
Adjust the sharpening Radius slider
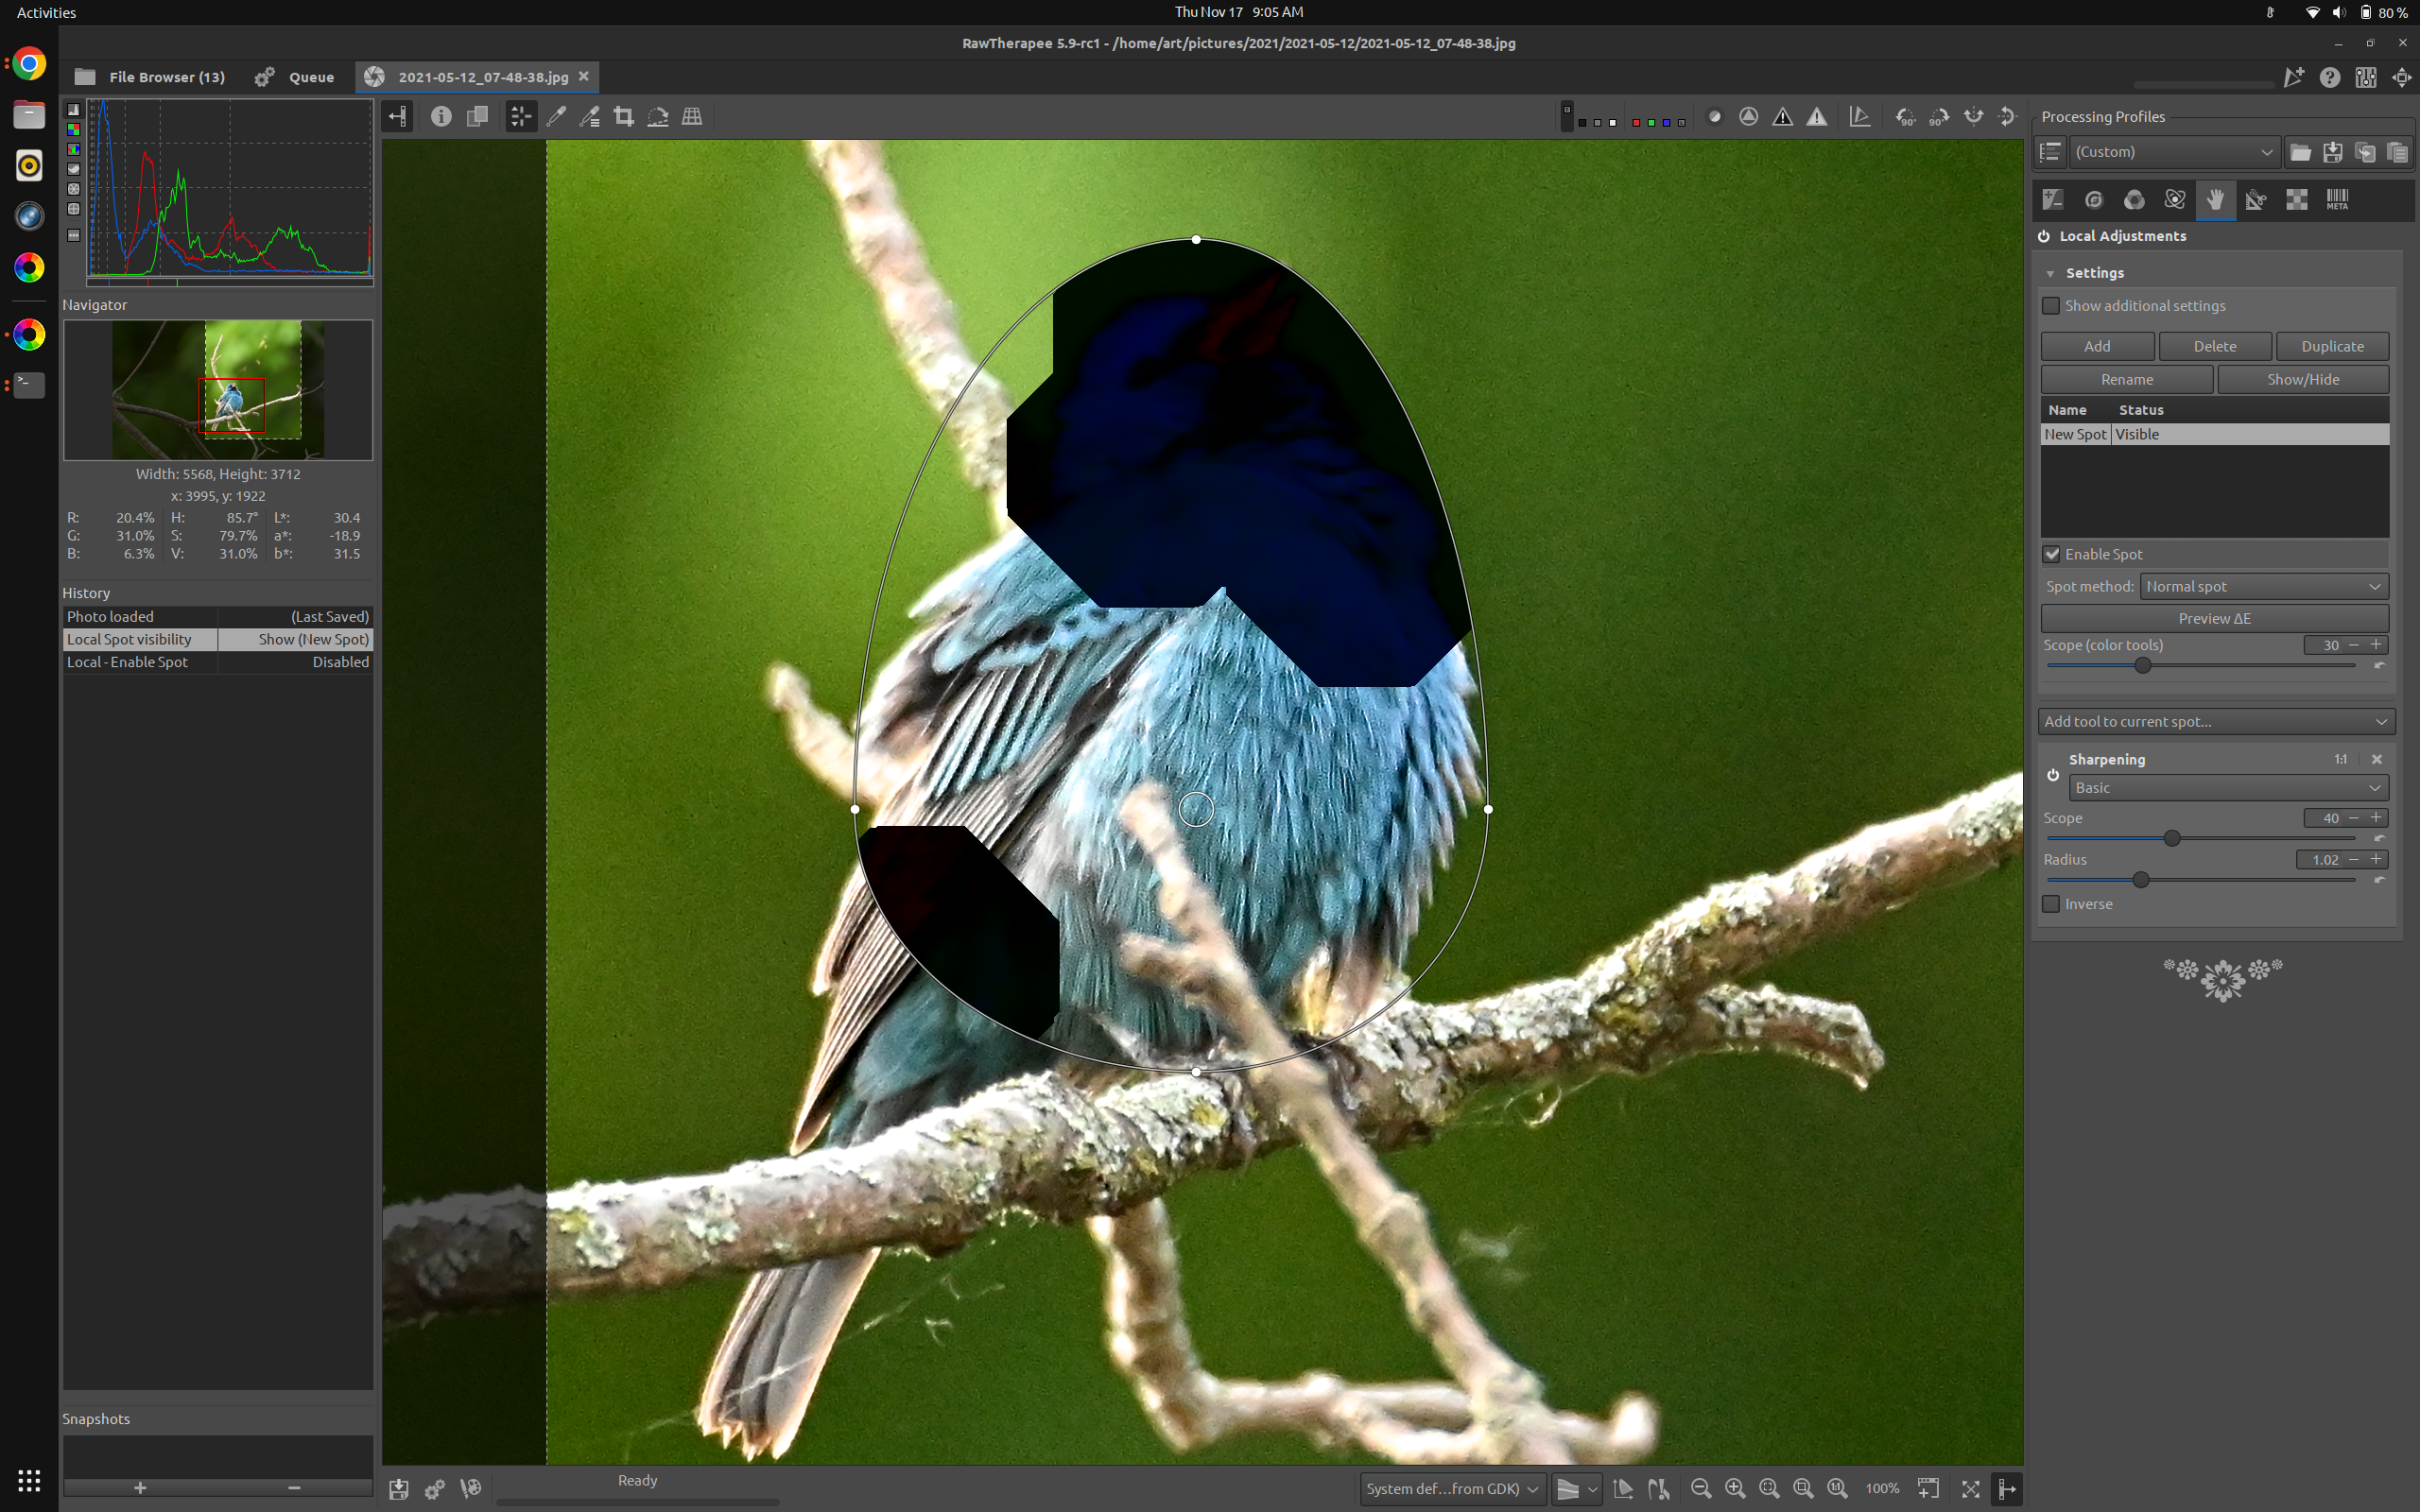[2140, 880]
